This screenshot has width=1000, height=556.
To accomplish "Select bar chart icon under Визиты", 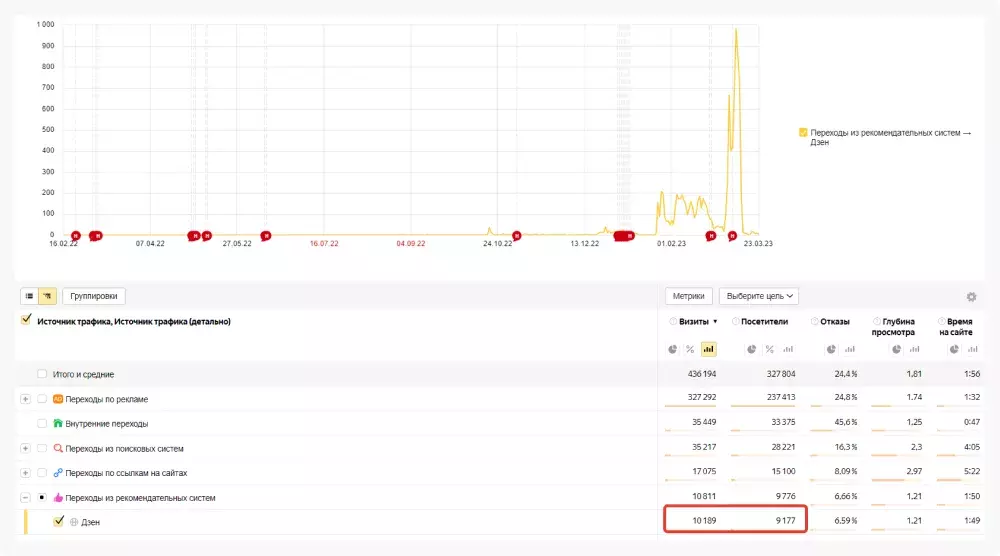I will (708, 349).
